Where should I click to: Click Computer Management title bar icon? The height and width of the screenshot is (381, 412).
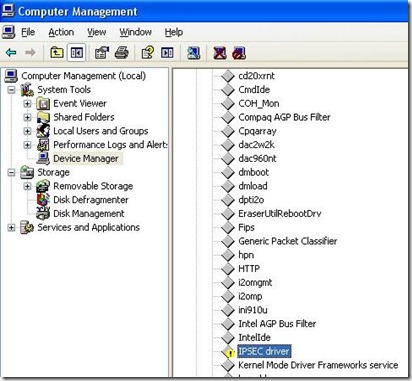(x=8, y=11)
